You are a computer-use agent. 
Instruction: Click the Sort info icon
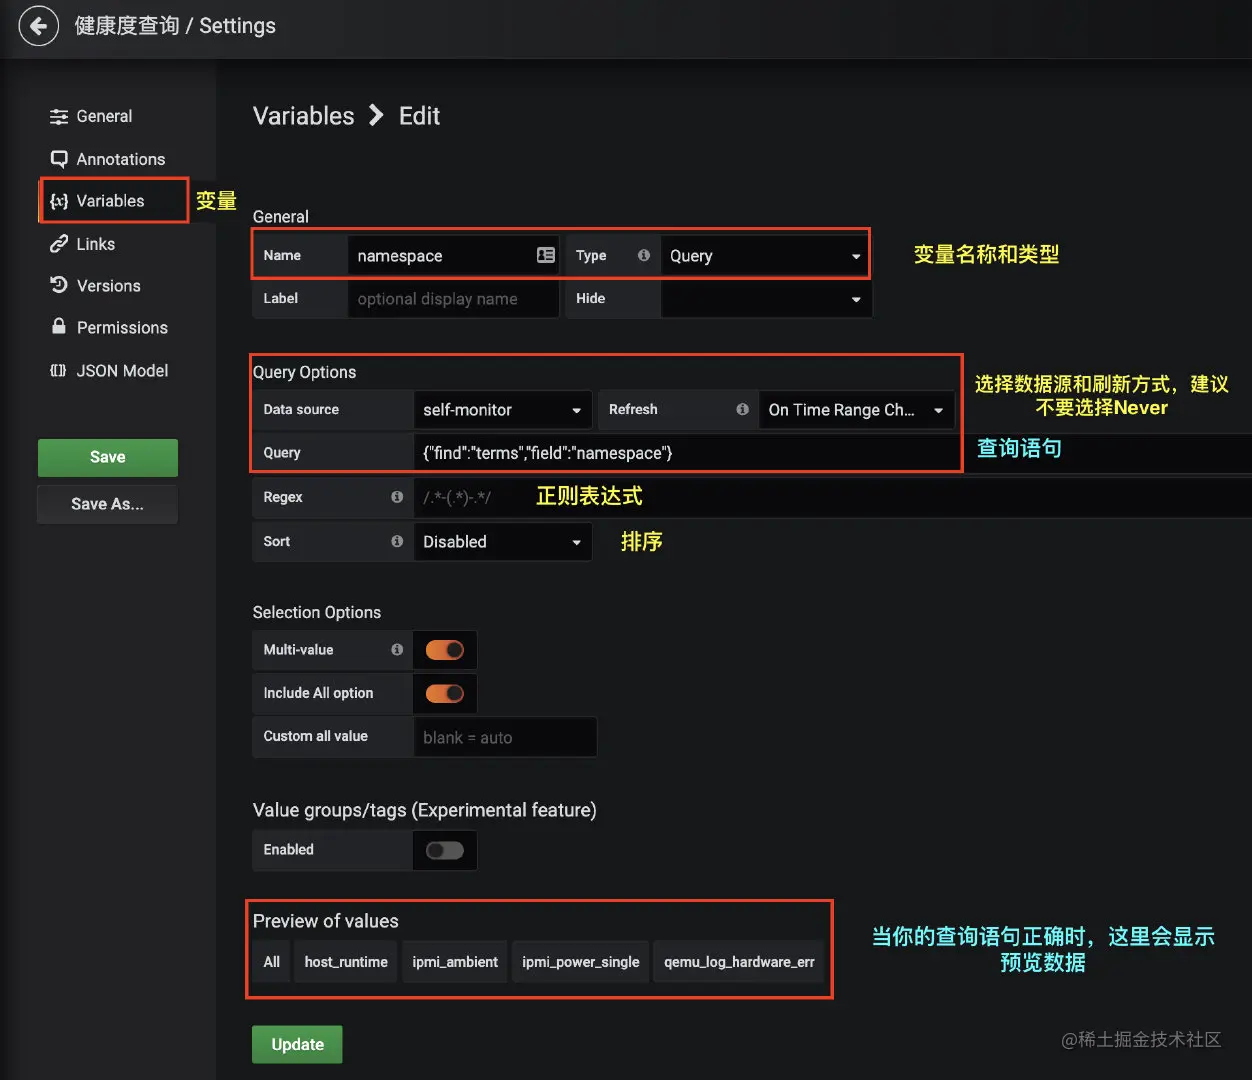397,541
